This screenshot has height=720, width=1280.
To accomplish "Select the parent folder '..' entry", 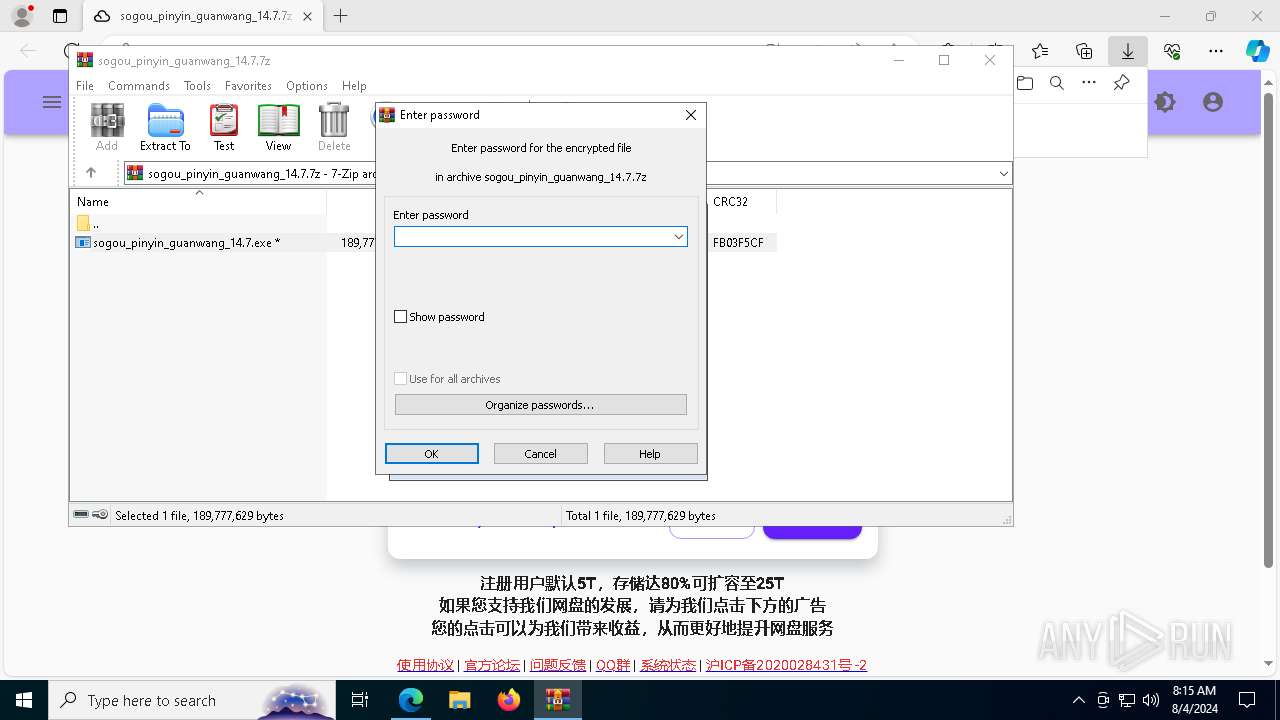I will tap(90, 223).
